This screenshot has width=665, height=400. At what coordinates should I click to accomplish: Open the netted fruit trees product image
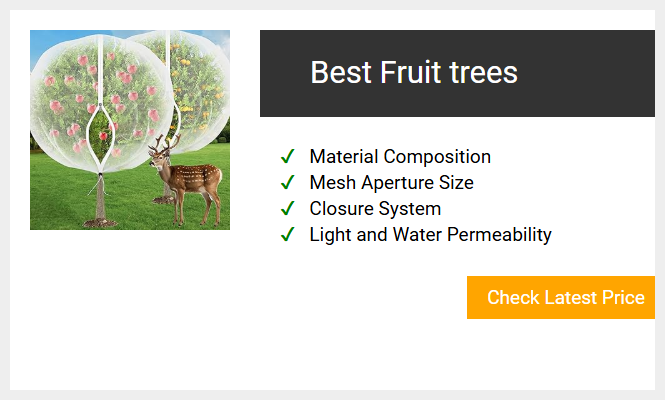(130, 130)
